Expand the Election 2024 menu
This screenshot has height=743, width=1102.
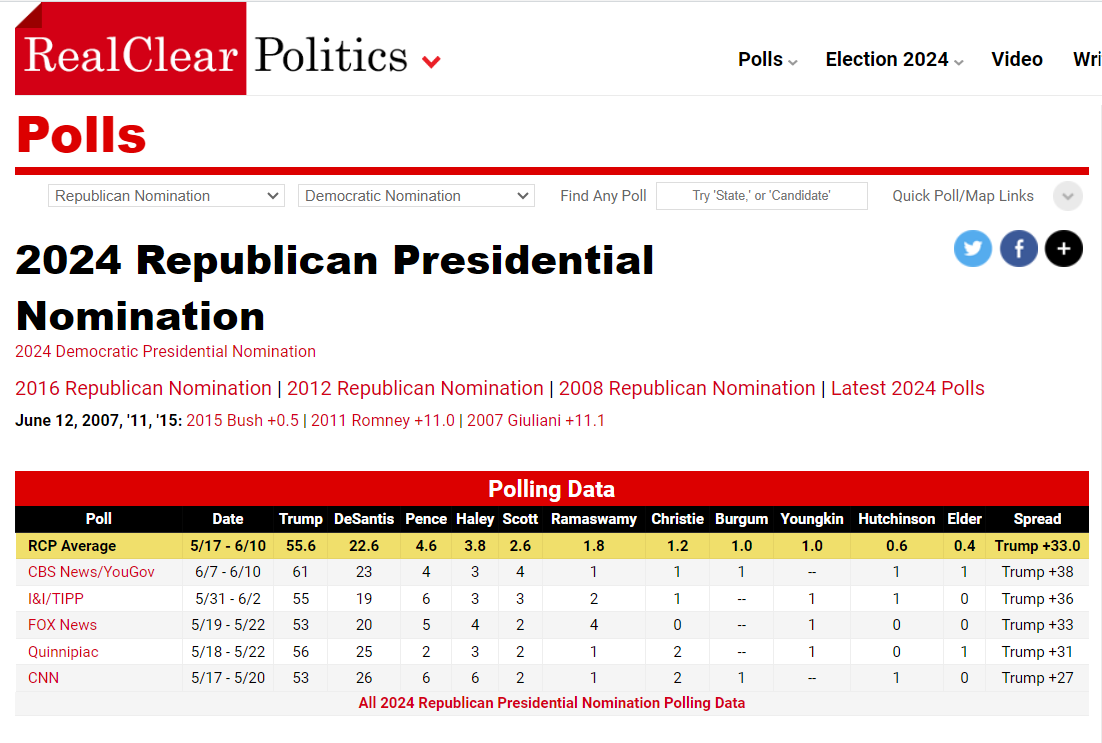tap(894, 60)
